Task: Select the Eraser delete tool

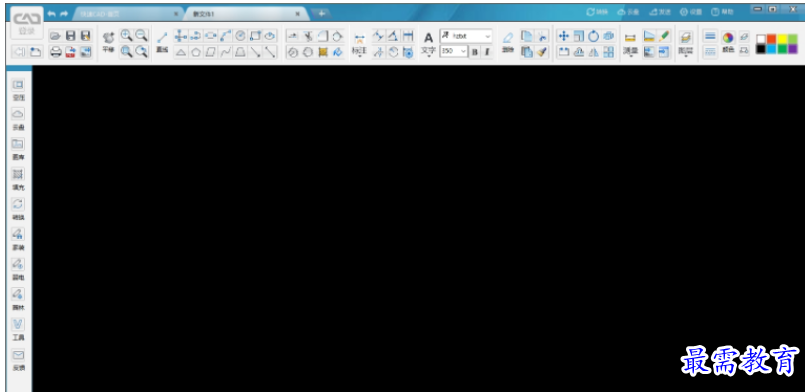Action: click(x=508, y=42)
